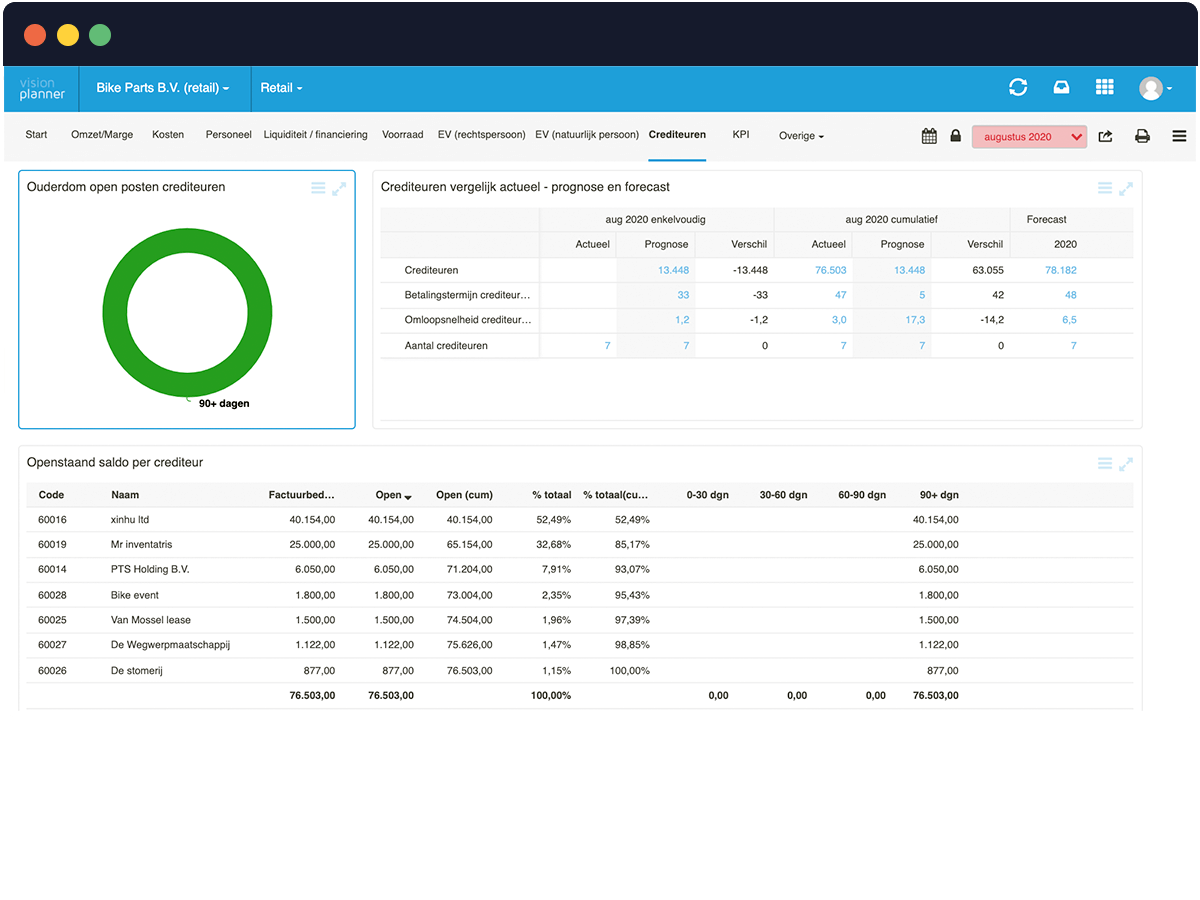Expand the Openstaand saldo widget fullscreen

(x=1126, y=463)
